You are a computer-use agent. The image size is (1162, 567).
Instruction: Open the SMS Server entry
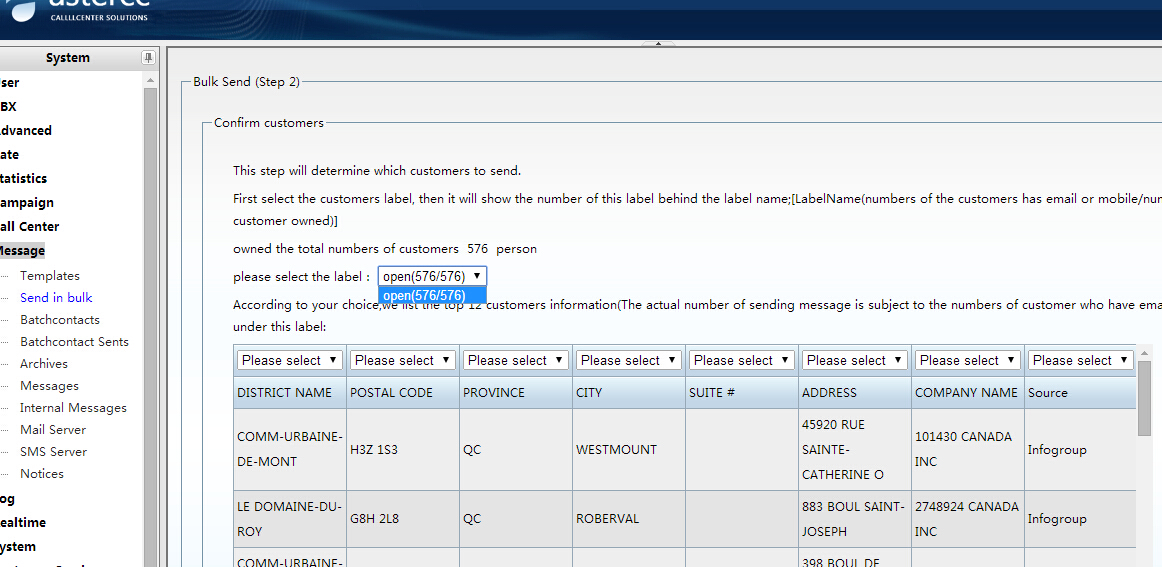53,452
